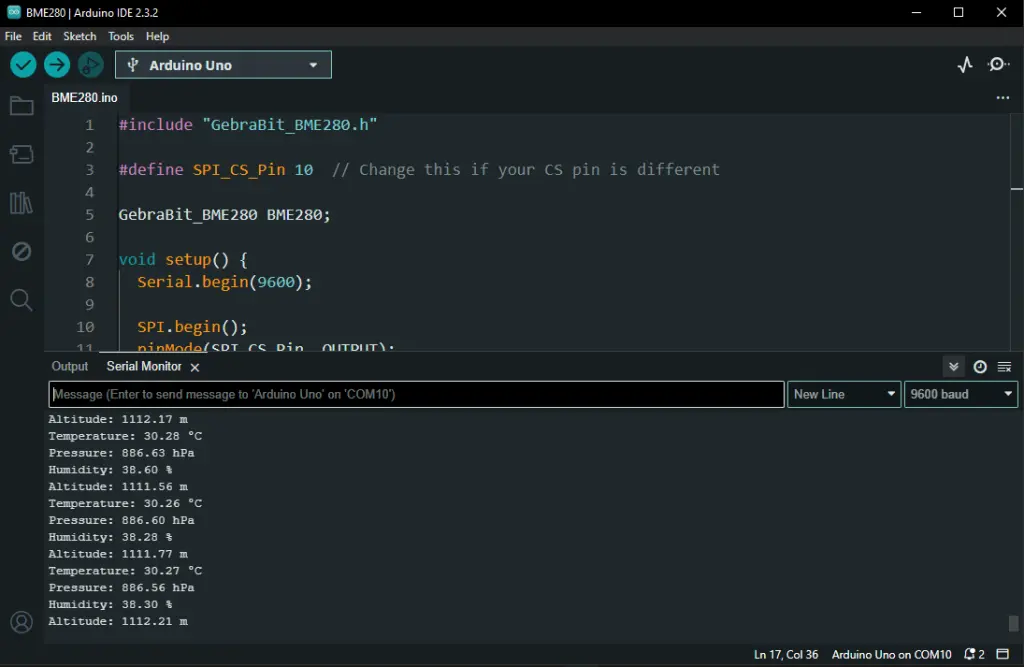Click line number 5 in the gutter

pos(89,215)
